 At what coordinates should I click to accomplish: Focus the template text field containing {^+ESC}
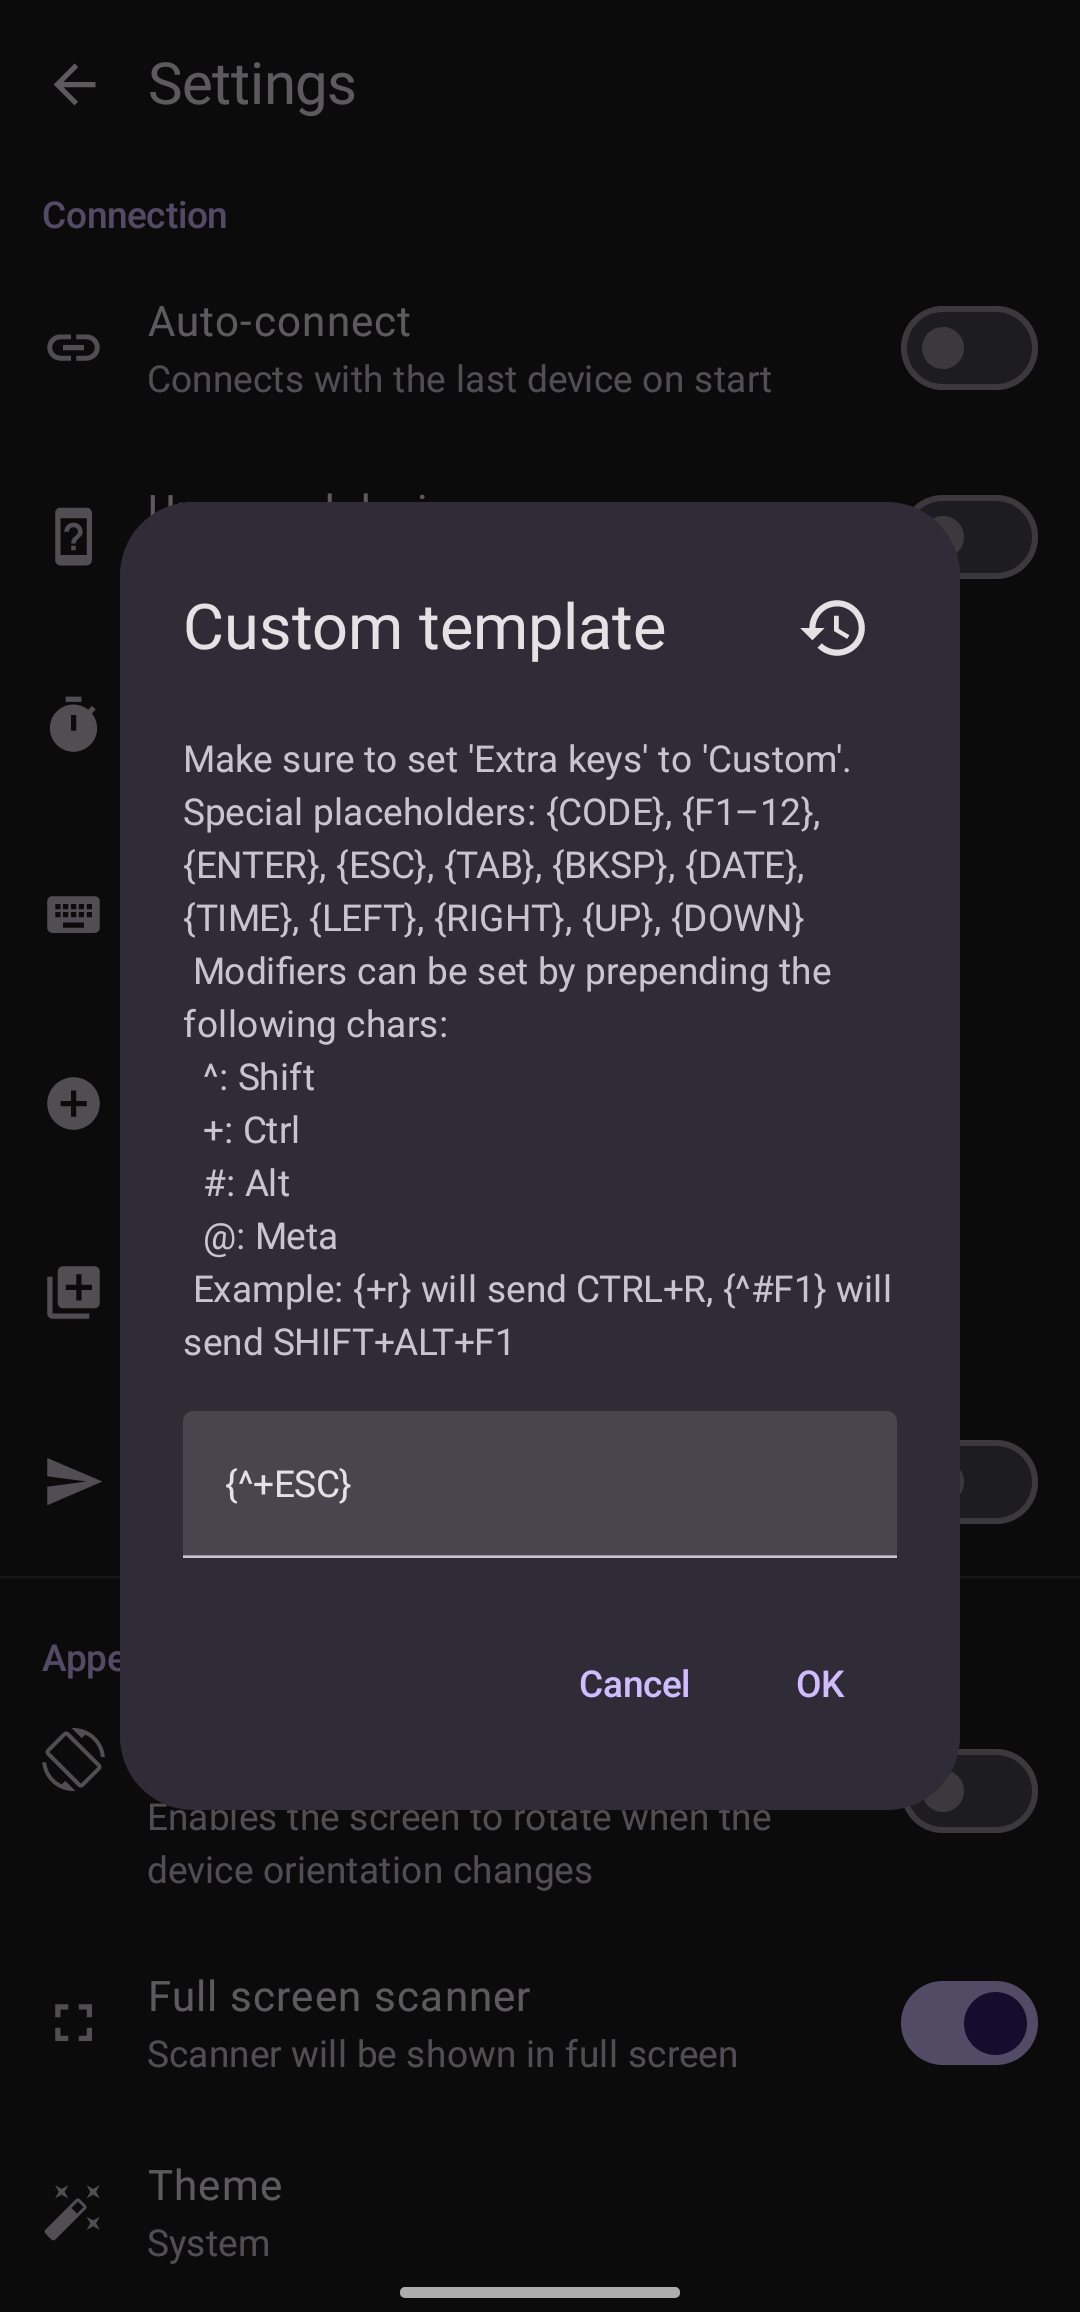pyautogui.click(x=539, y=1484)
